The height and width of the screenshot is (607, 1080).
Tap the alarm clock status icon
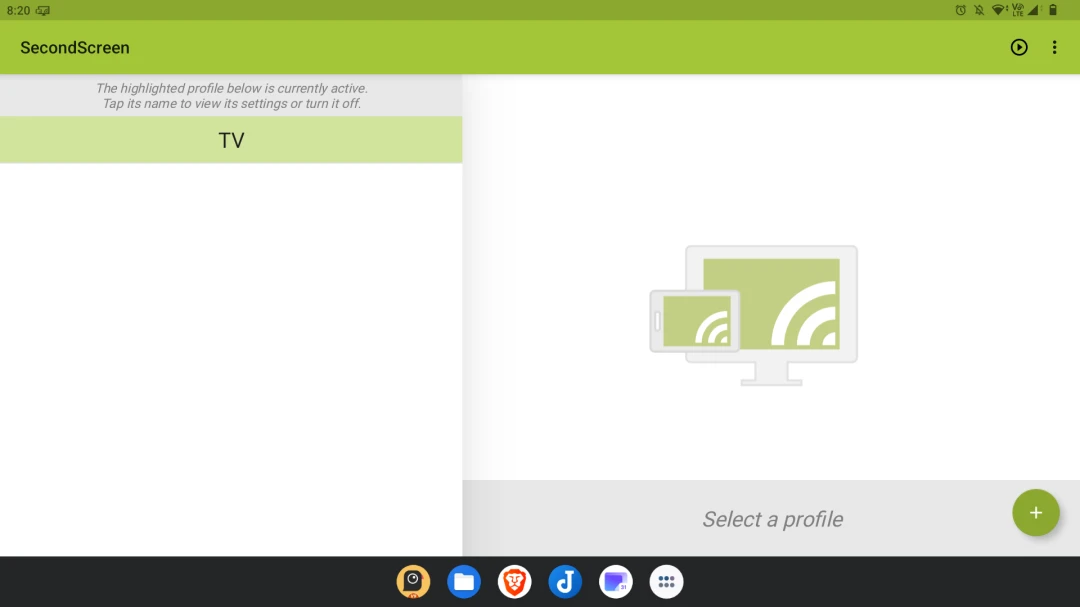coord(961,10)
